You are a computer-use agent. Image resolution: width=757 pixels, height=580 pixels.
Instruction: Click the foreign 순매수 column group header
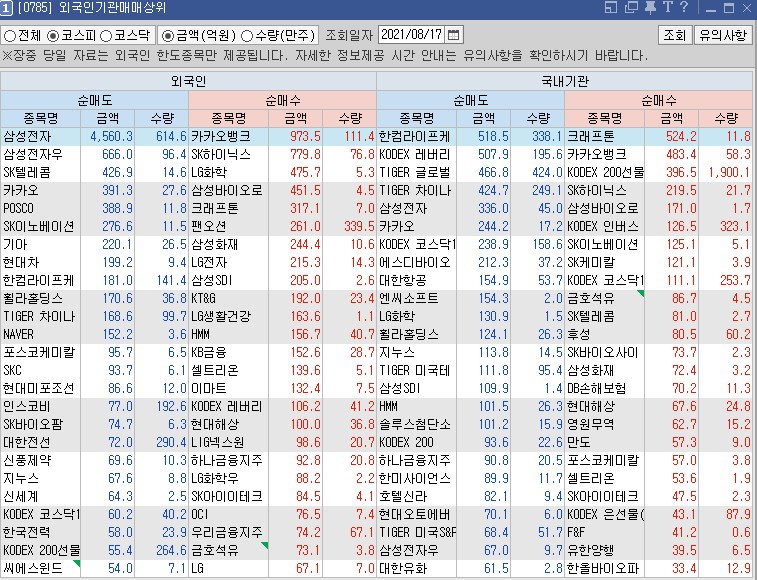pos(282,100)
